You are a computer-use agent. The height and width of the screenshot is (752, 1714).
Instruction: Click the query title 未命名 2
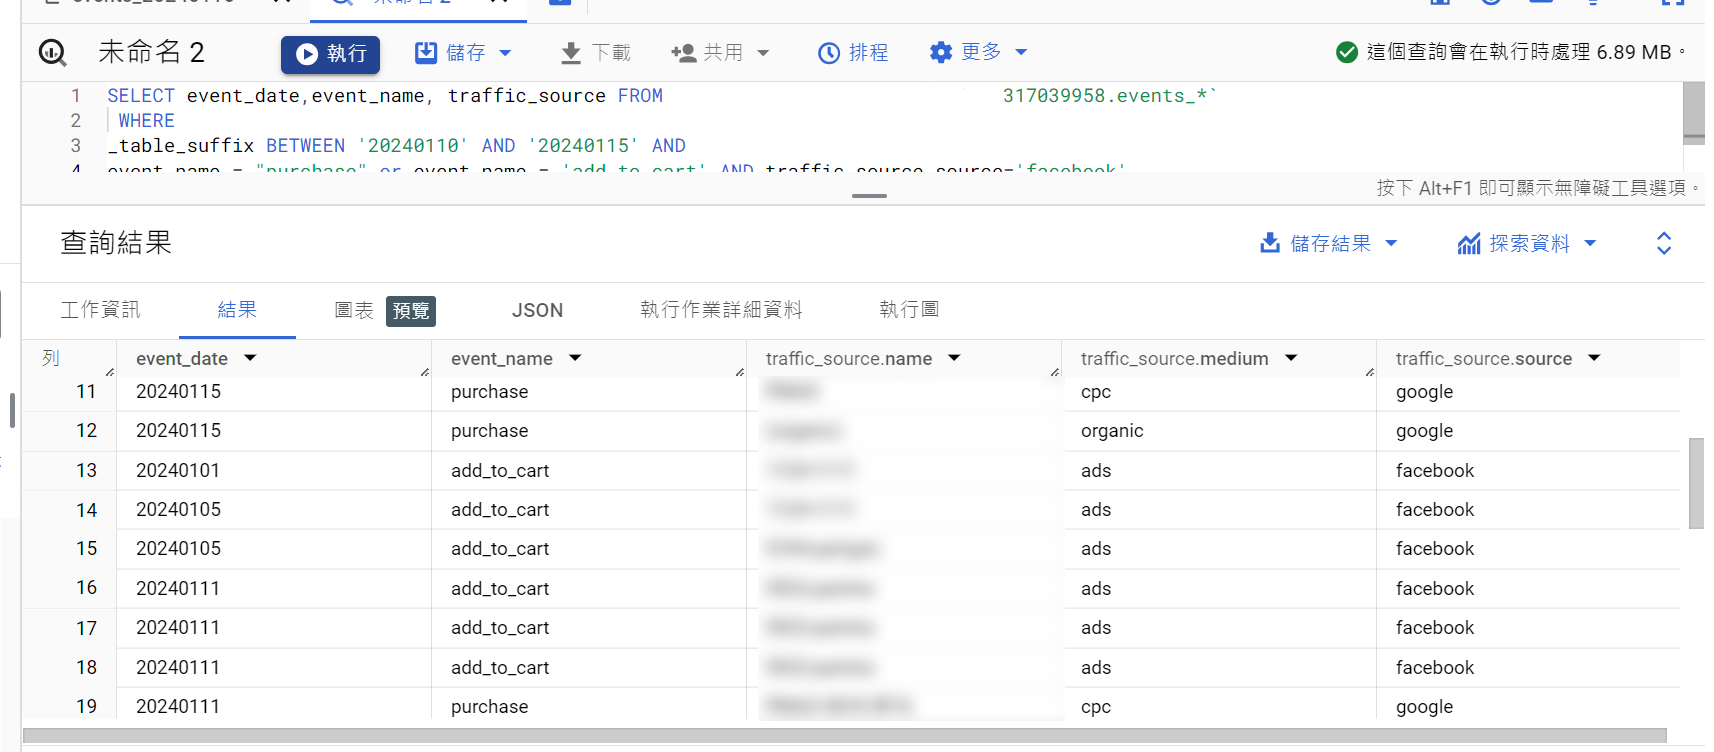(151, 52)
